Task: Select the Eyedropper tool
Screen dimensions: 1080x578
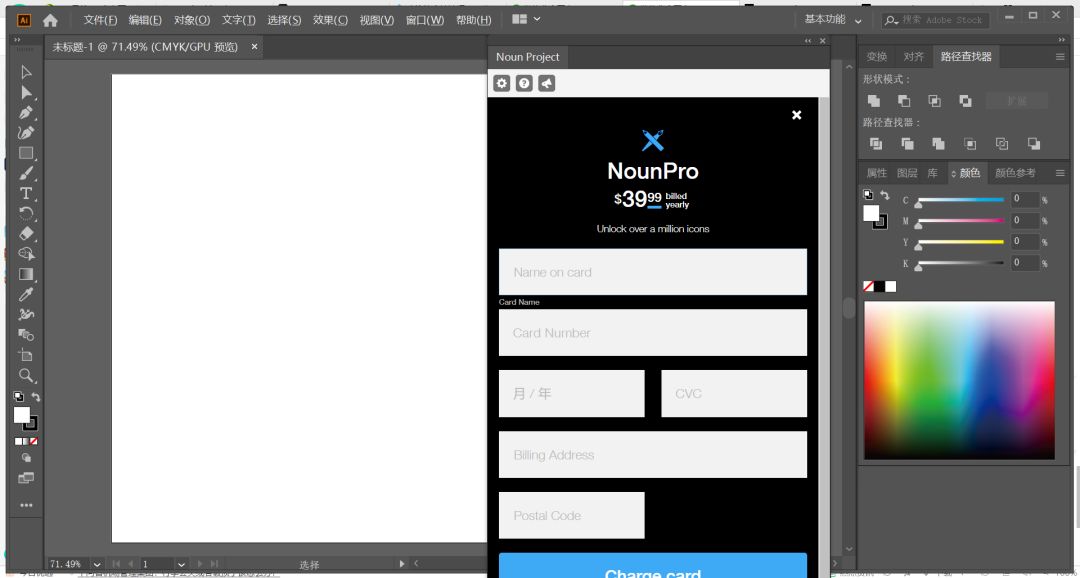Action: 26,294
